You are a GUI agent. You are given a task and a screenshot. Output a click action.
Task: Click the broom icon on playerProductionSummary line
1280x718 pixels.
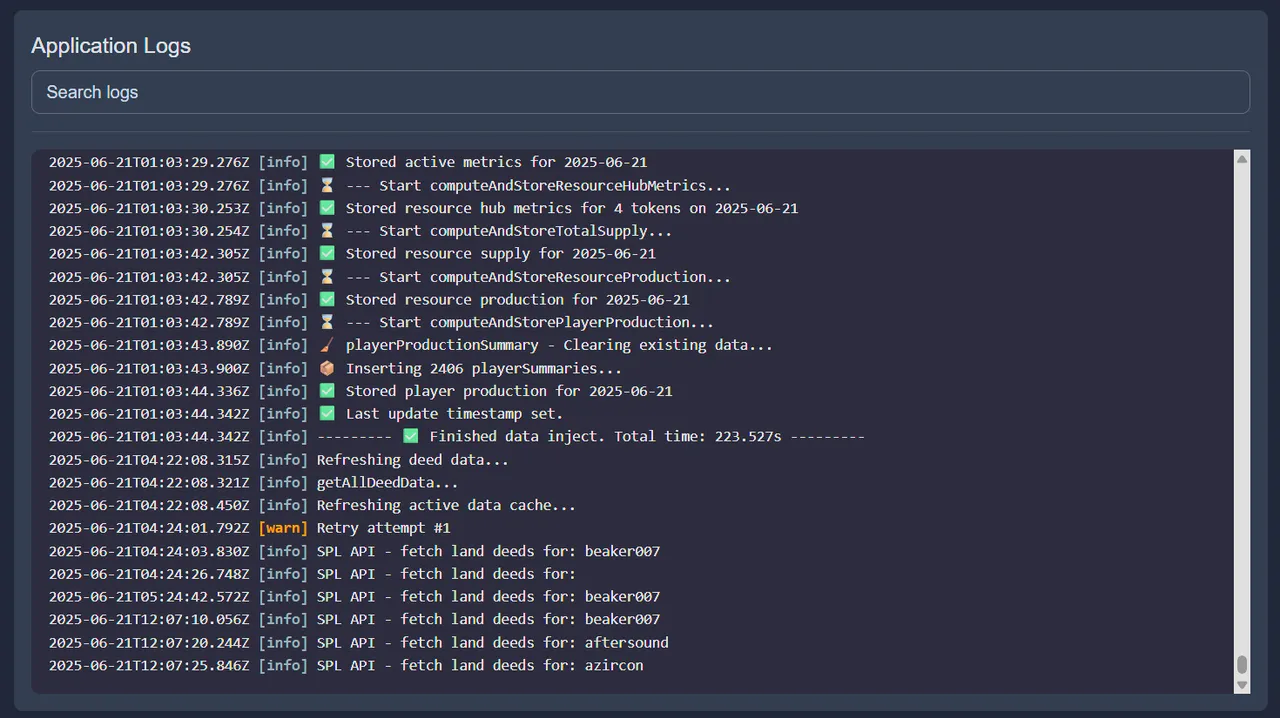(x=327, y=345)
